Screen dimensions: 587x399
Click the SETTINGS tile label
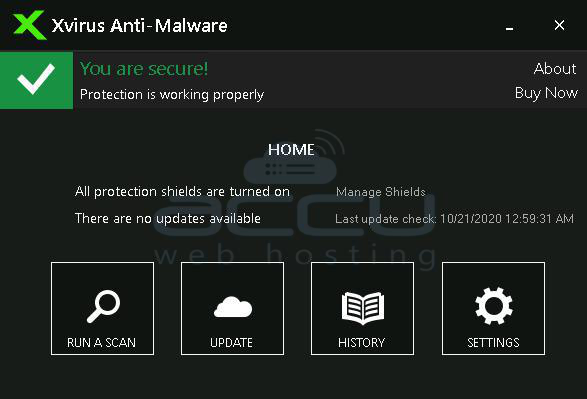493,342
